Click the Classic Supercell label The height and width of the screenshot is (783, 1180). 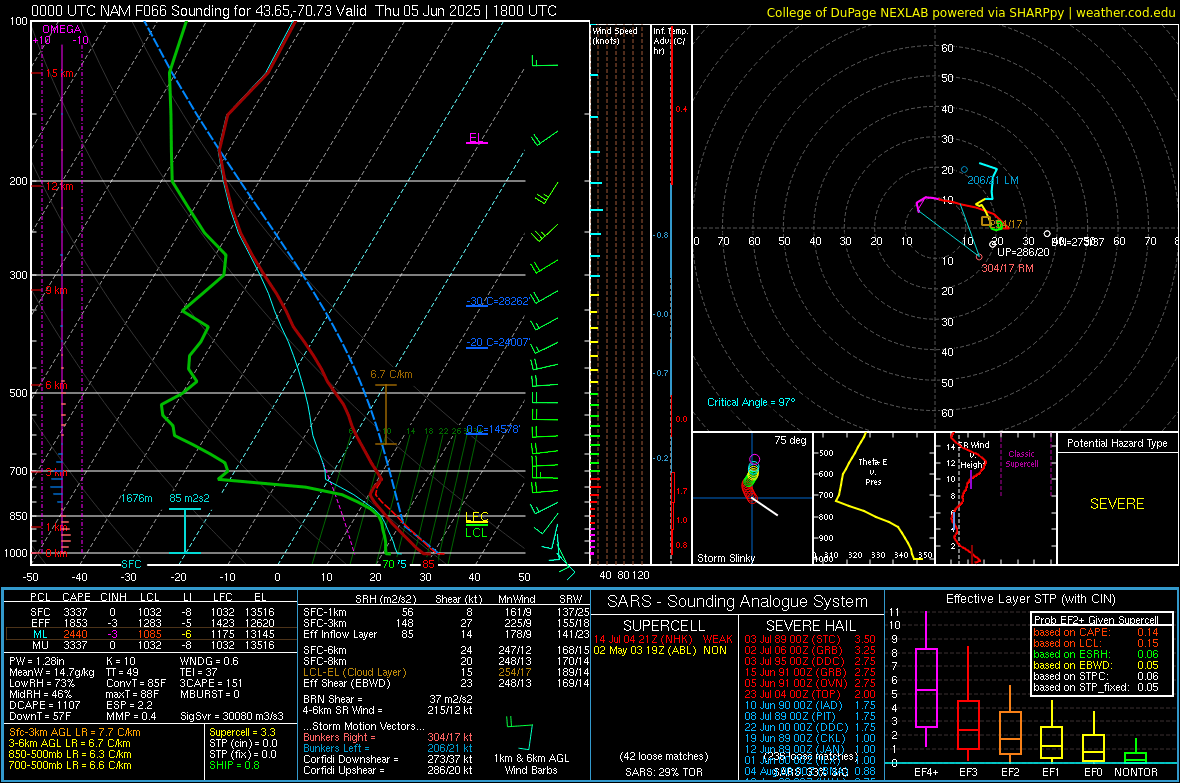click(1022, 459)
